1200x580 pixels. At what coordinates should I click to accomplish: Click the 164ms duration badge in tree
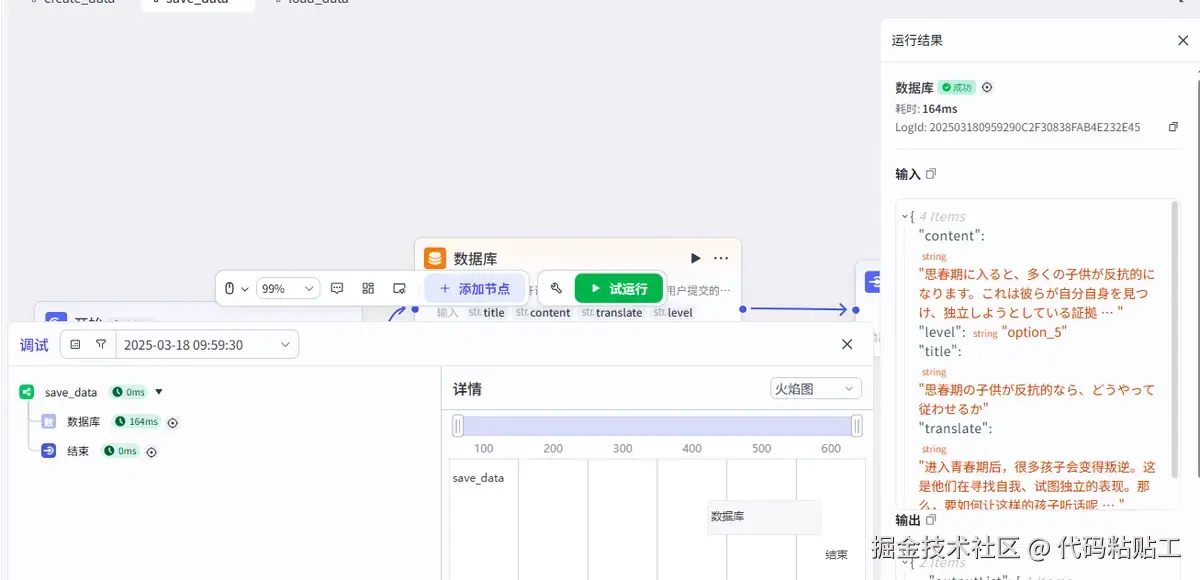tap(137, 422)
